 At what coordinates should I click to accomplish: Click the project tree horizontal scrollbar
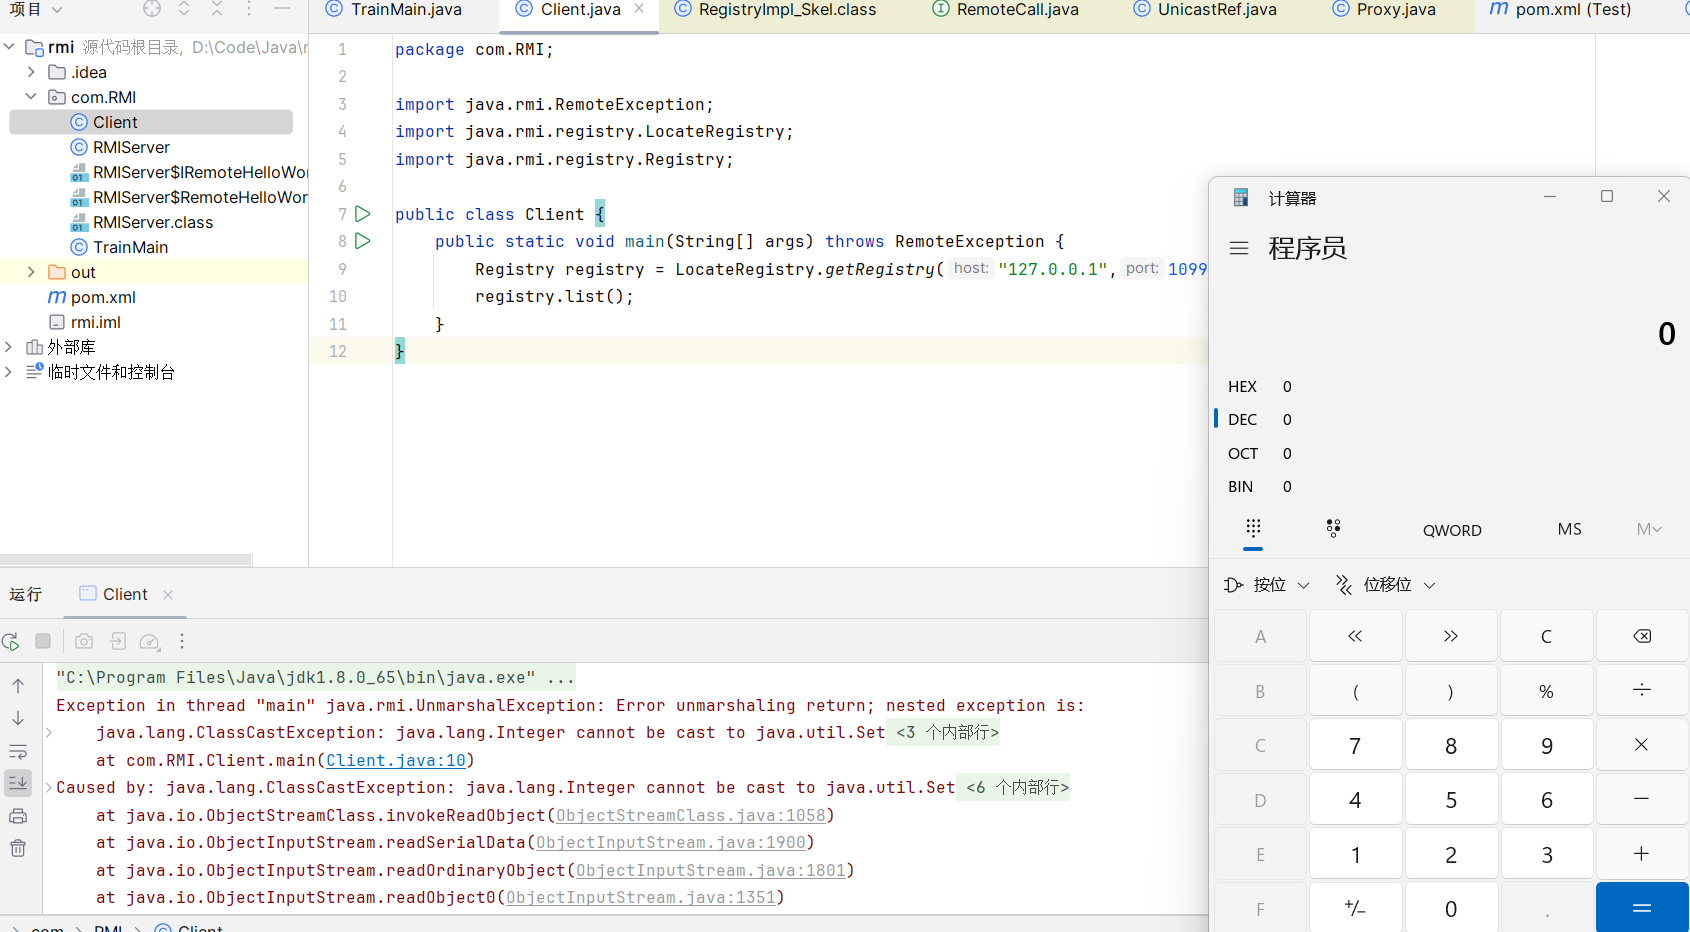[126, 560]
